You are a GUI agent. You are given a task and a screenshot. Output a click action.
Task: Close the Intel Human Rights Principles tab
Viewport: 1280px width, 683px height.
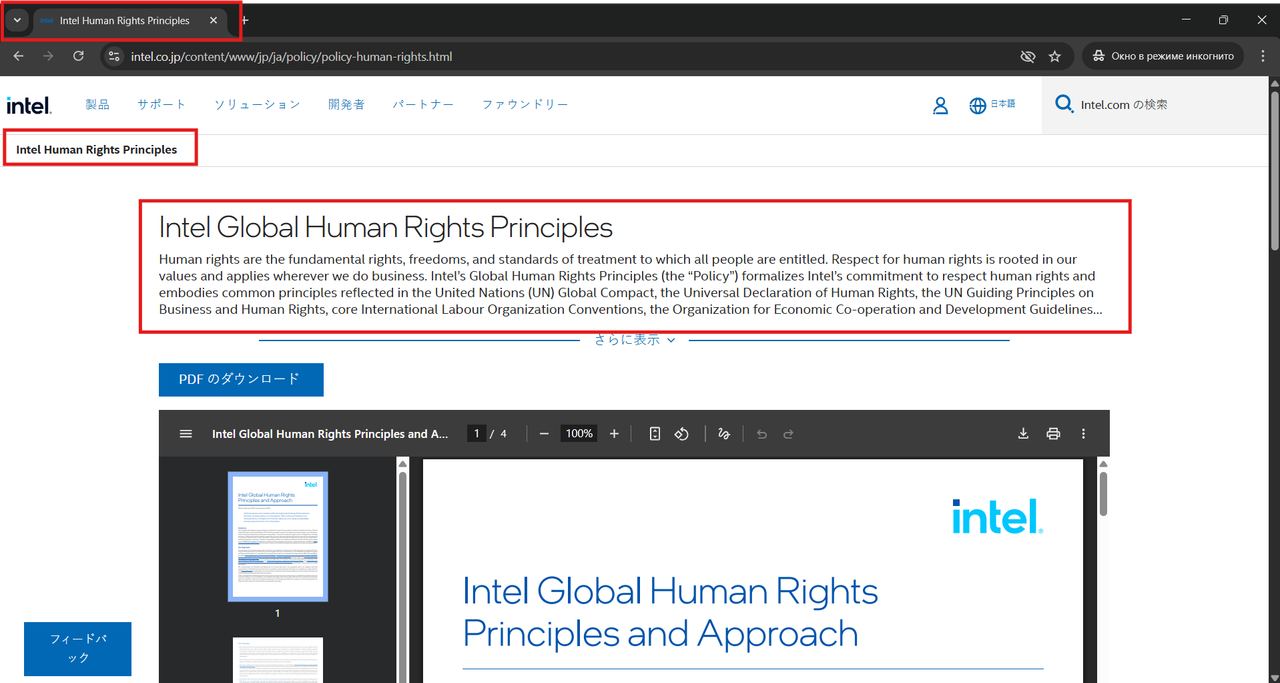pos(214,21)
